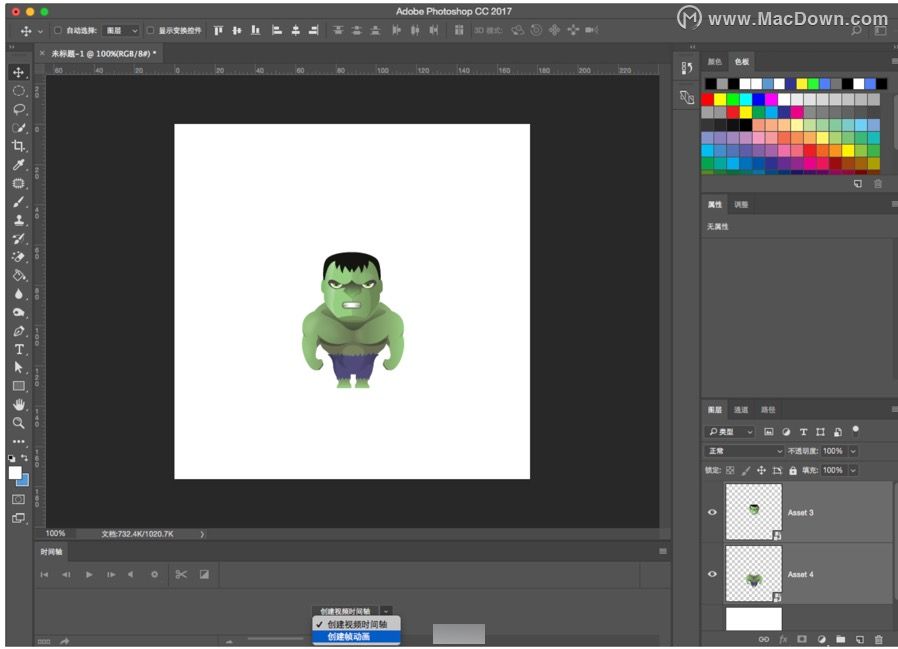Open the 正常 blend mode dropdown
The image size is (898, 649).
click(743, 451)
